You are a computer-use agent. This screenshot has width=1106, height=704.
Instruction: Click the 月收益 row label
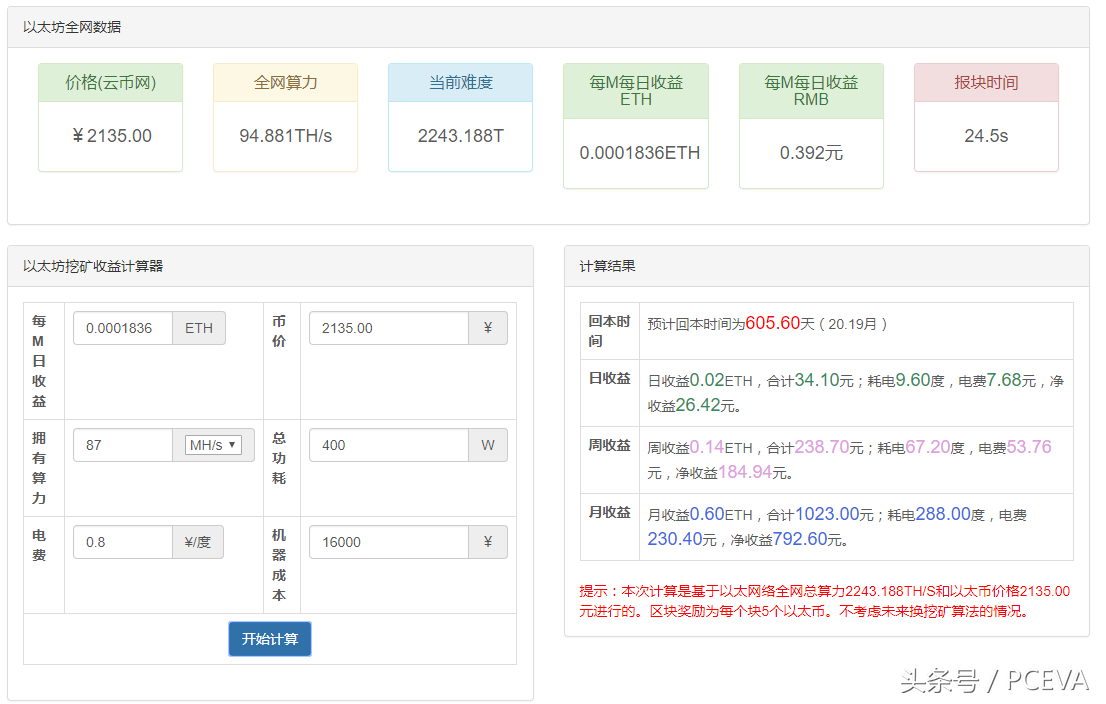[x=609, y=512]
